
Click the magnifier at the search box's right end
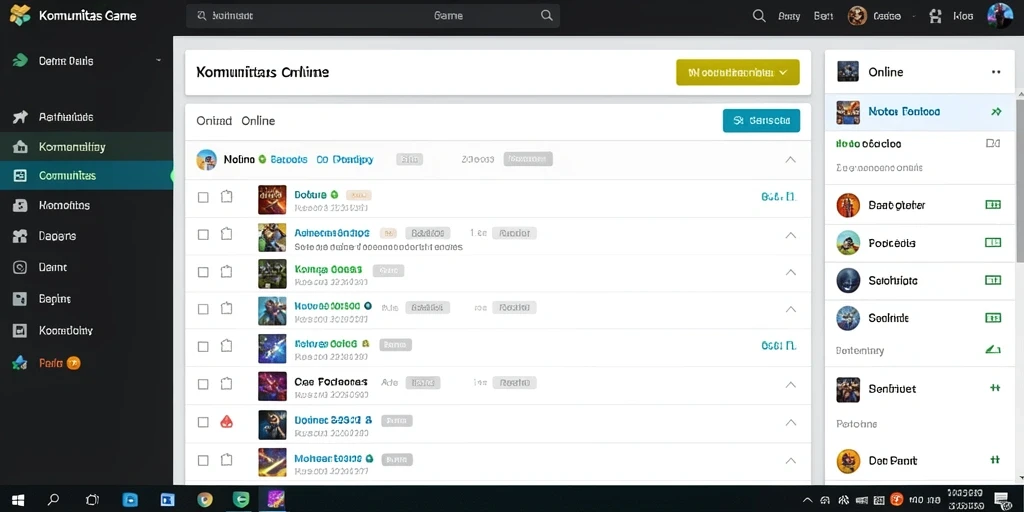(x=547, y=16)
